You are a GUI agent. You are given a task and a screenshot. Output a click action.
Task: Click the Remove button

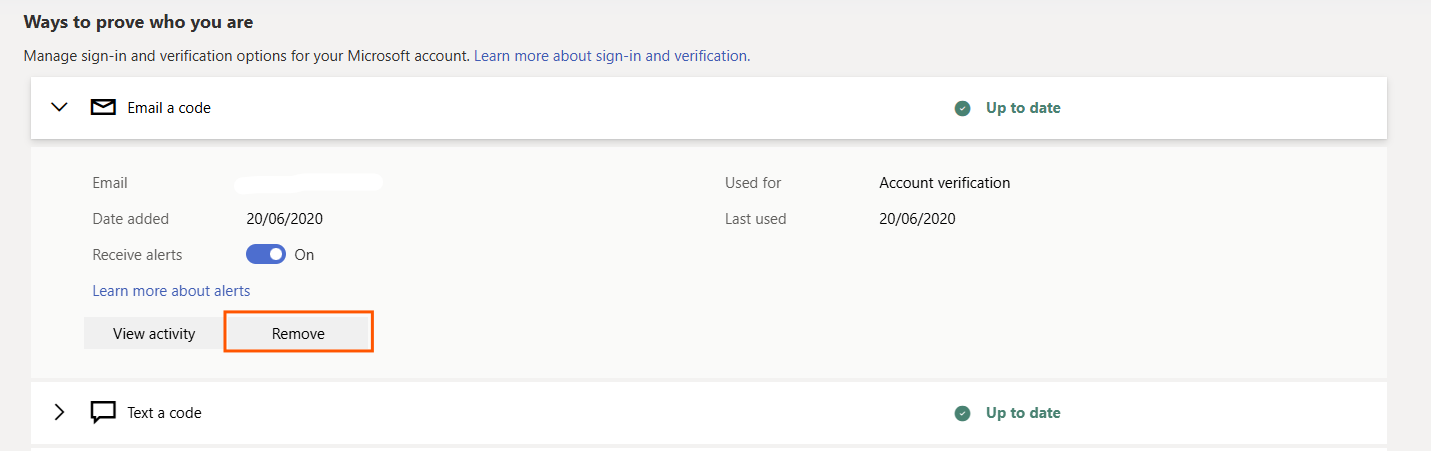pyautogui.click(x=298, y=333)
